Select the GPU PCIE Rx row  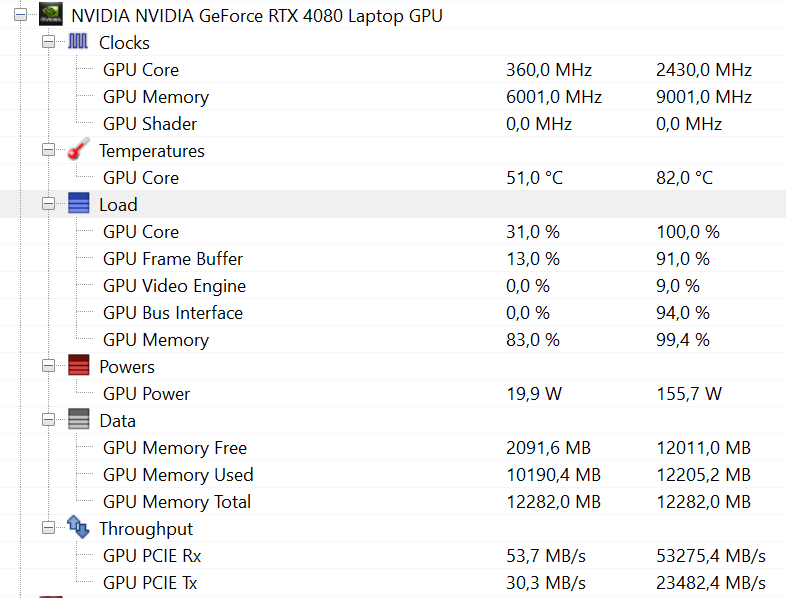pyautogui.click(x=393, y=555)
